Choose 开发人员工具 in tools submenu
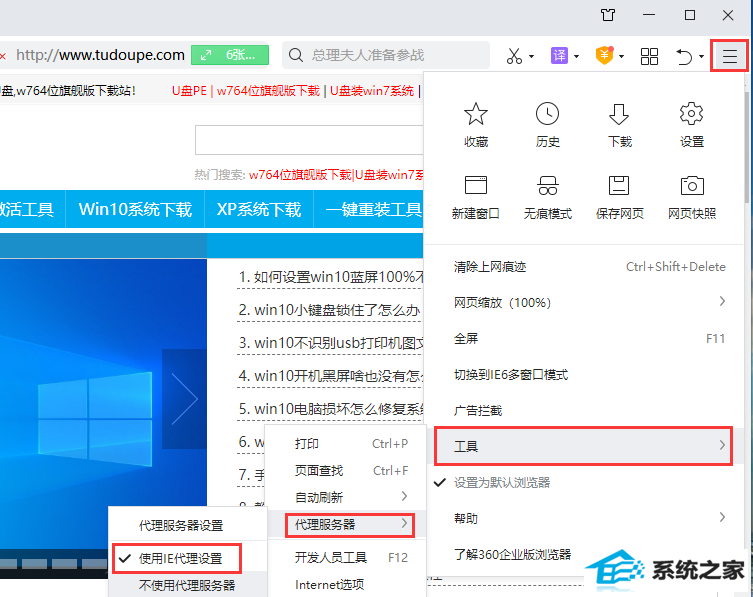This screenshot has height=597, width=753. click(346, 557)
